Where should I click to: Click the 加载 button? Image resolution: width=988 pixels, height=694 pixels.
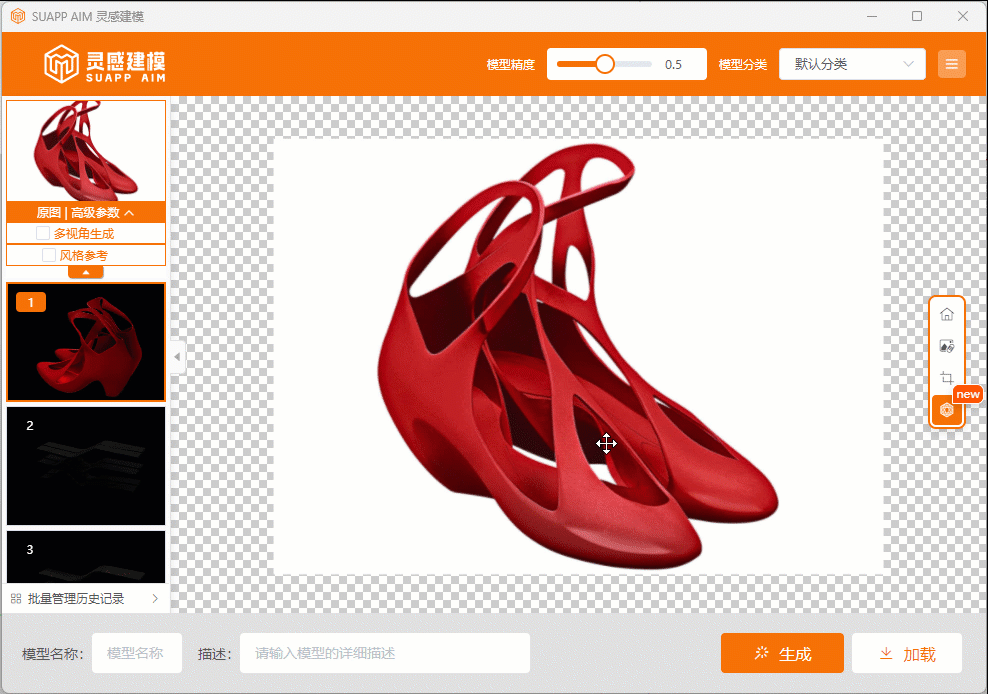pos(906,654)
